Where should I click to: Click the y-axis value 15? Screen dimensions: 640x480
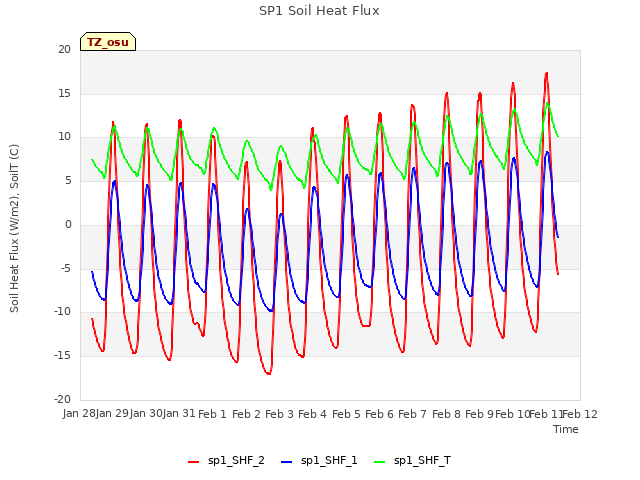64,93
